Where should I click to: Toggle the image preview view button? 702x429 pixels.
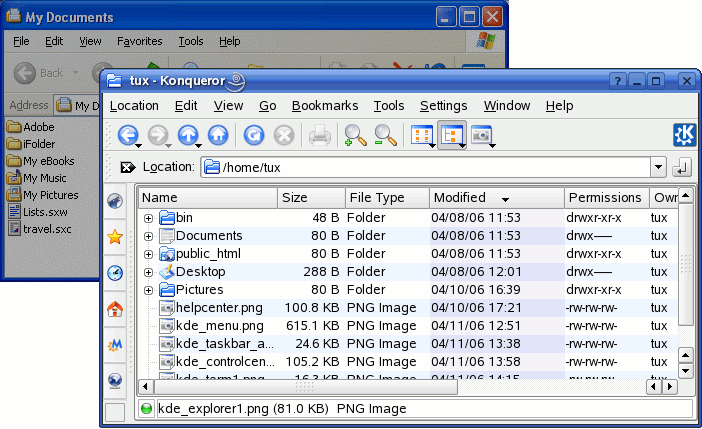483,135
